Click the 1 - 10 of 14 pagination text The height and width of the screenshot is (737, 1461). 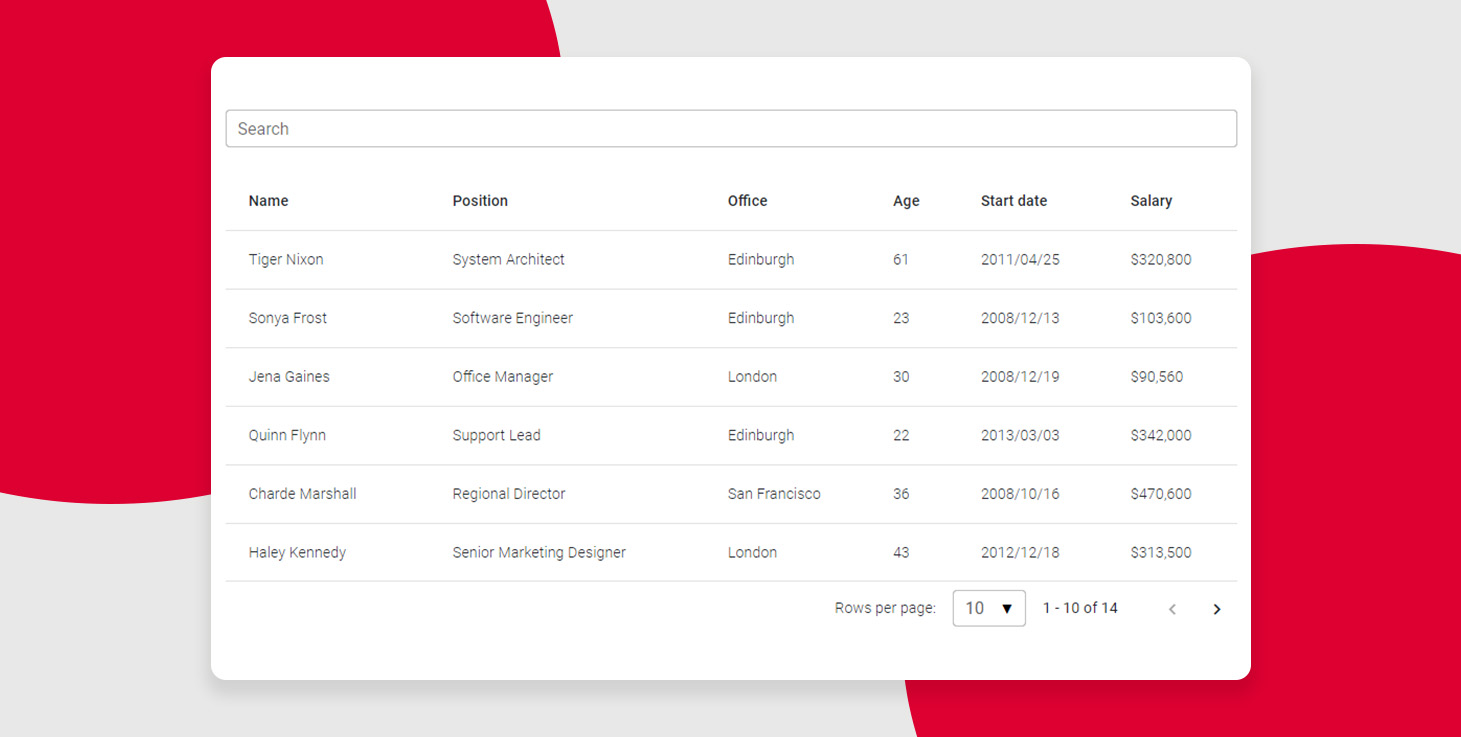(1080, 608)
